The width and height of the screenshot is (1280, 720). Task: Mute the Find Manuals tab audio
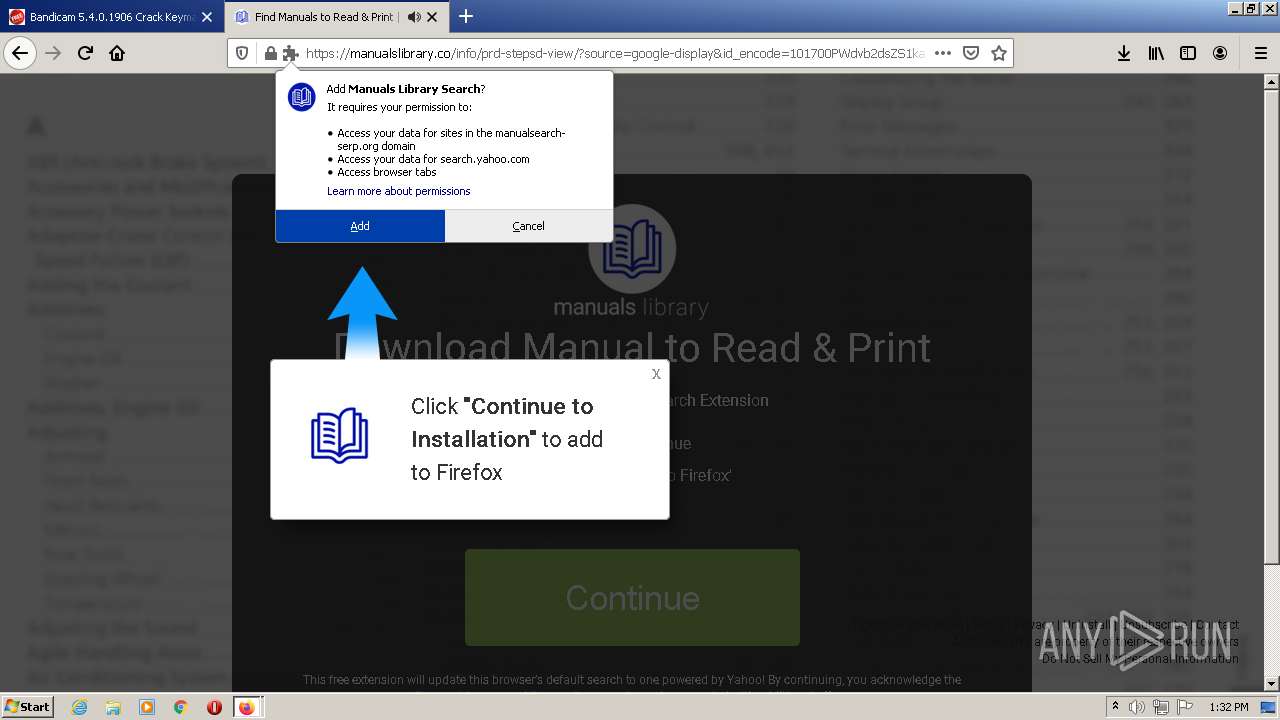[x=413, y=17]
